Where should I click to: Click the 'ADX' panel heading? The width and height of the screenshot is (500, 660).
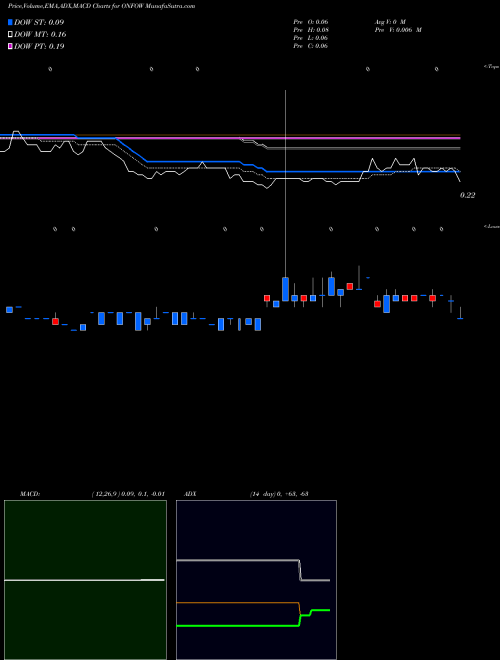[190, 494]
